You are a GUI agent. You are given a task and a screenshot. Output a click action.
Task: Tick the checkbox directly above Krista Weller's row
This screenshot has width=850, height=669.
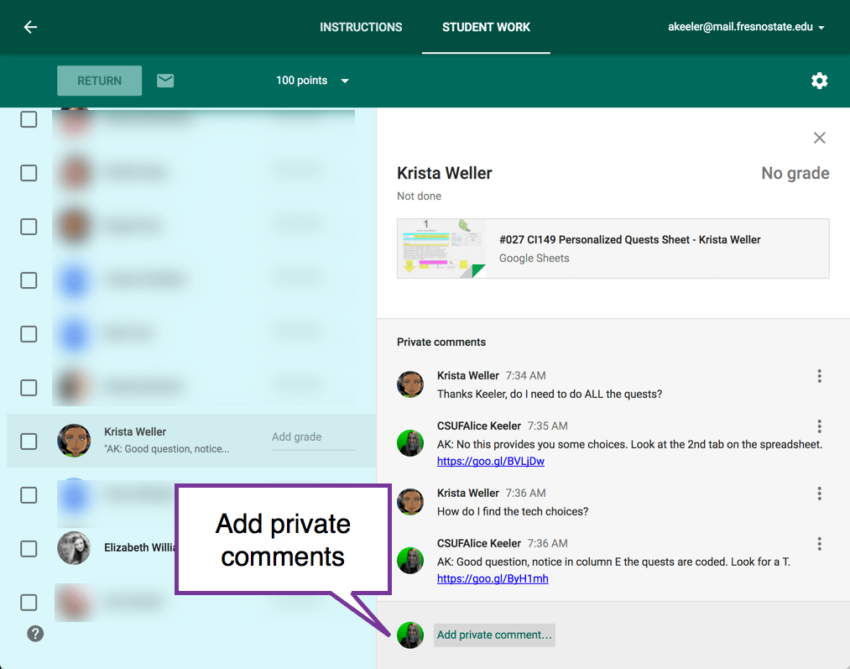coord(29,388)
